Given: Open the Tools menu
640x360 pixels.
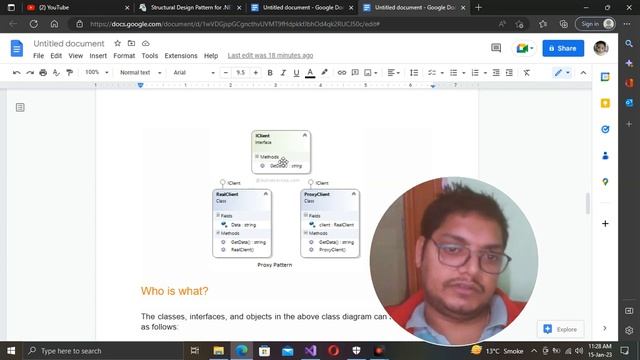Looking at the screenshot, I should [x=150, y=56].
